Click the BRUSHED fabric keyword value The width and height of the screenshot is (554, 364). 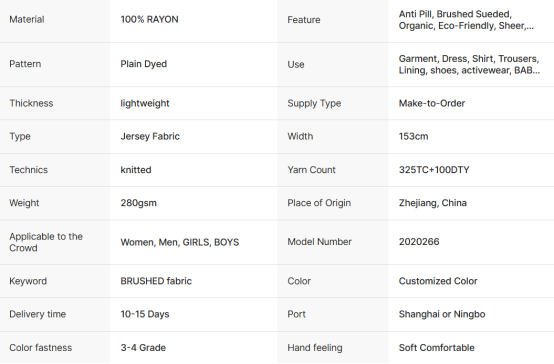coord(156,281)
